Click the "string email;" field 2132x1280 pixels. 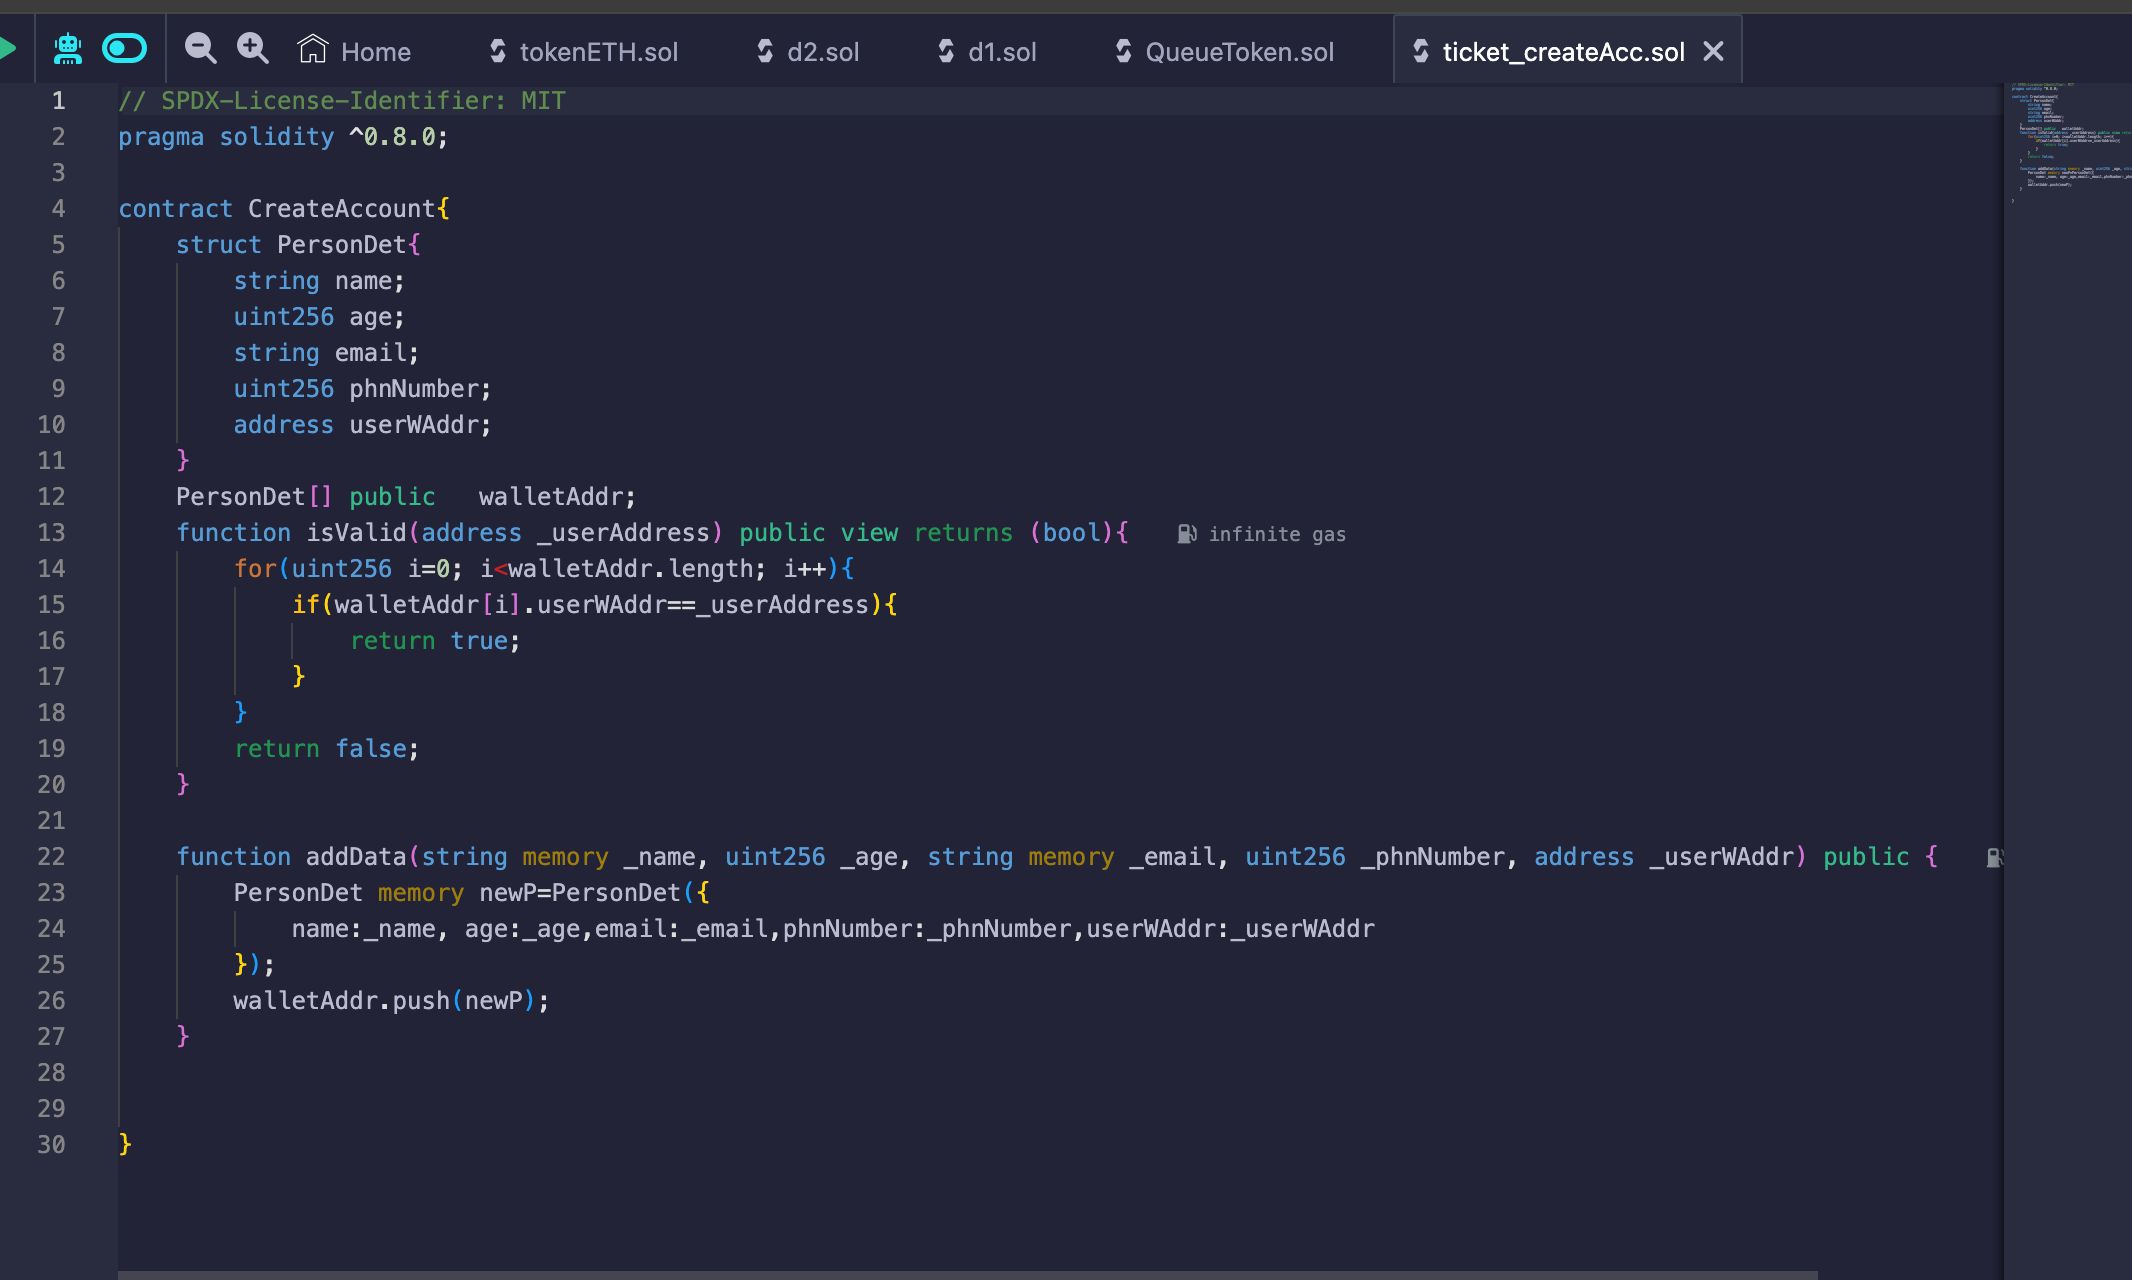326,353
